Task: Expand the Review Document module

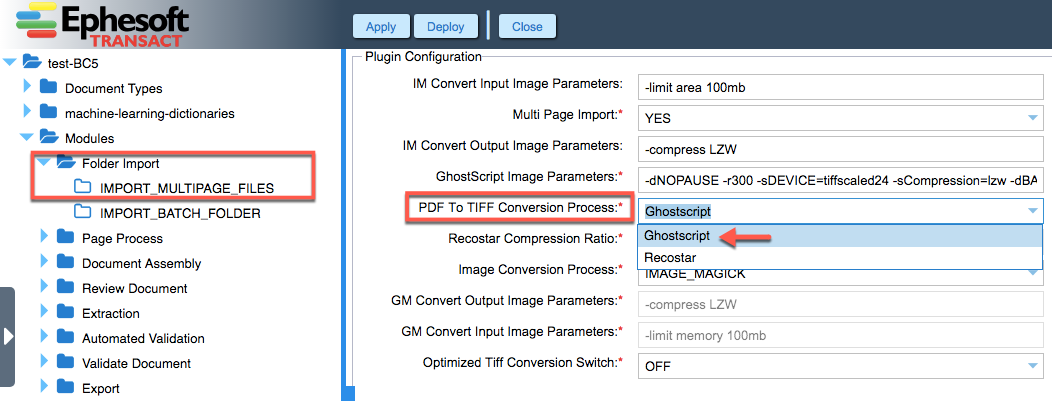Action: click(44, 287)
